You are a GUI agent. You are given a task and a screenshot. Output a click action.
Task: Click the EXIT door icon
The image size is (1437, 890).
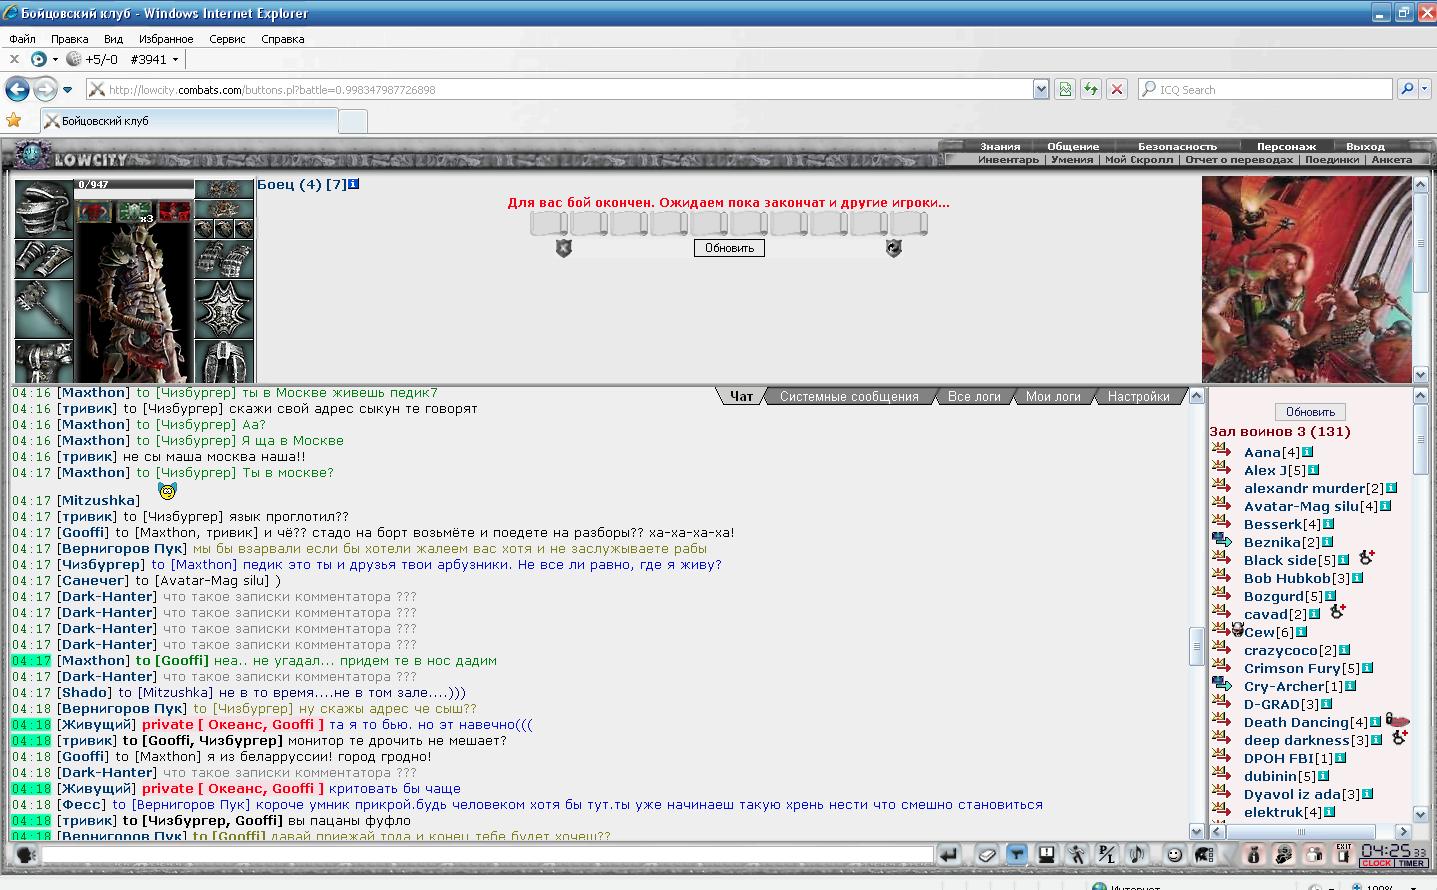(1343, 853)
